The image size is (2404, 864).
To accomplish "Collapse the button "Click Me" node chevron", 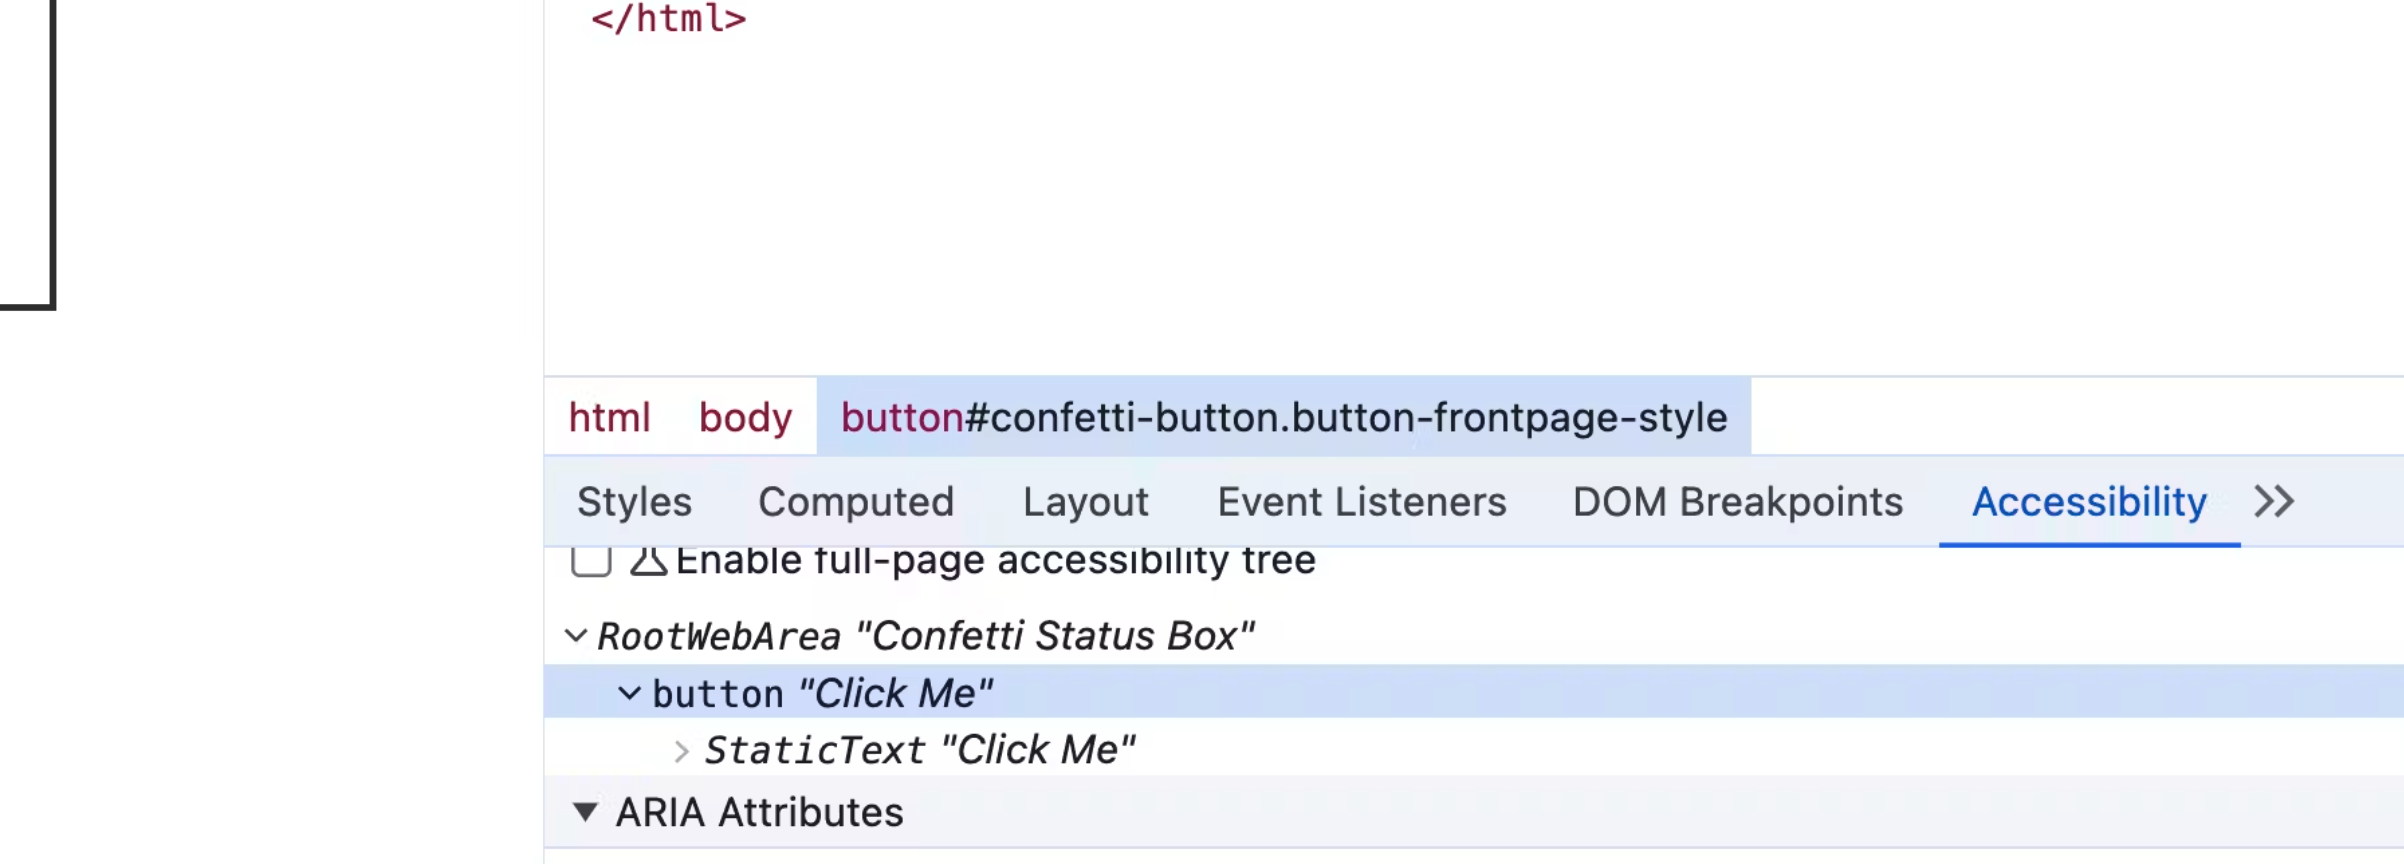I will (629, 693).
